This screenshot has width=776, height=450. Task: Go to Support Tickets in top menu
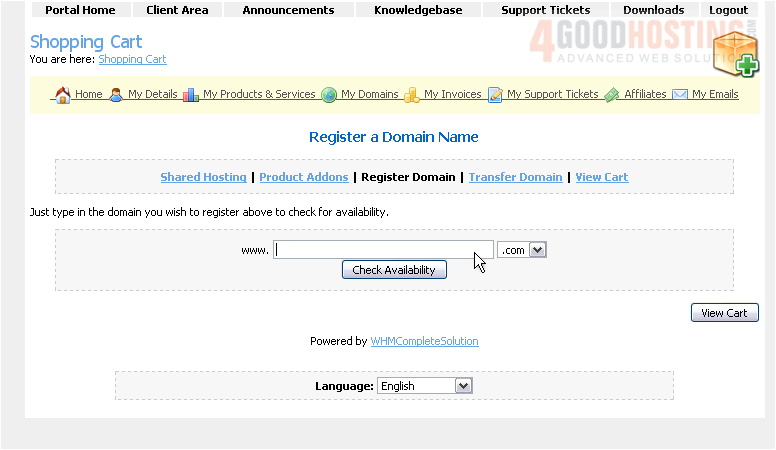point(545,10)
